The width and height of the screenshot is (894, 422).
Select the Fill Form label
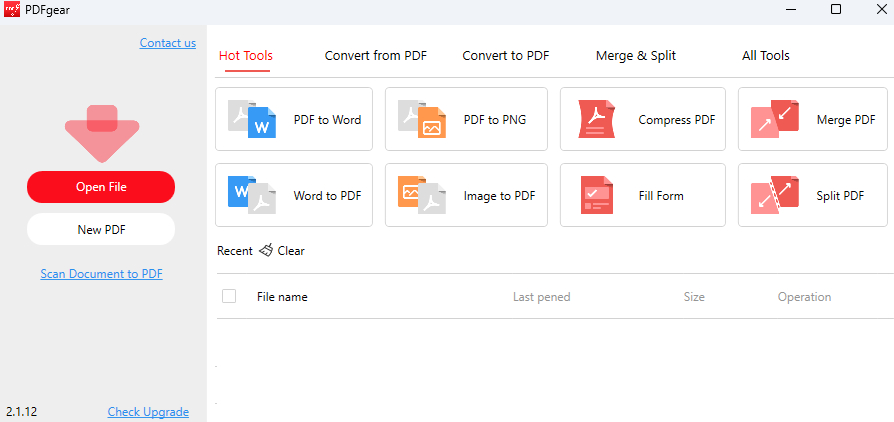661,196
